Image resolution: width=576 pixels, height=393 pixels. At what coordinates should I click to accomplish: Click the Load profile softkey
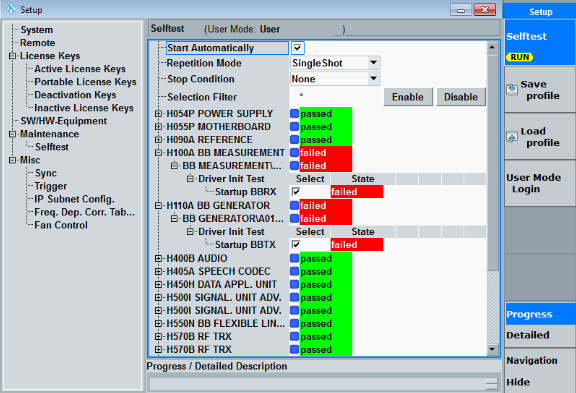pos(539,137)
